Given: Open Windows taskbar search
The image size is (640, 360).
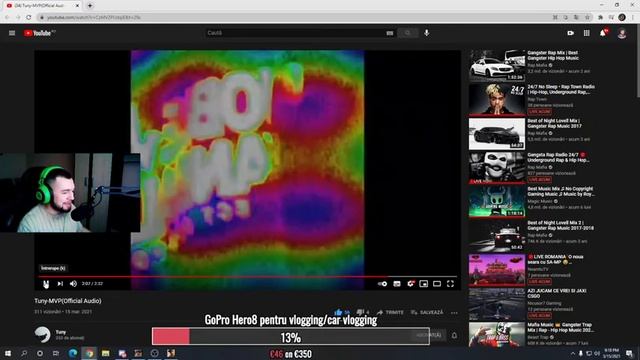Looking at the screenshot, I should tap(24, 353).
